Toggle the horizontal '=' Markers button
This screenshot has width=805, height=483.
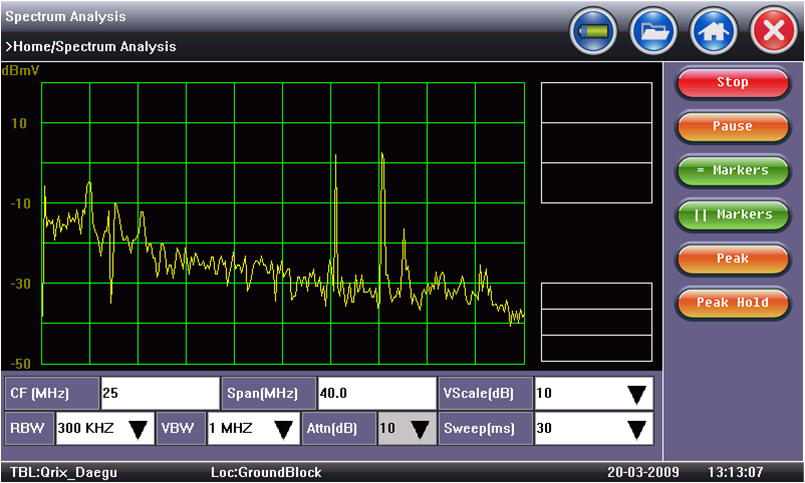(733, 171)
